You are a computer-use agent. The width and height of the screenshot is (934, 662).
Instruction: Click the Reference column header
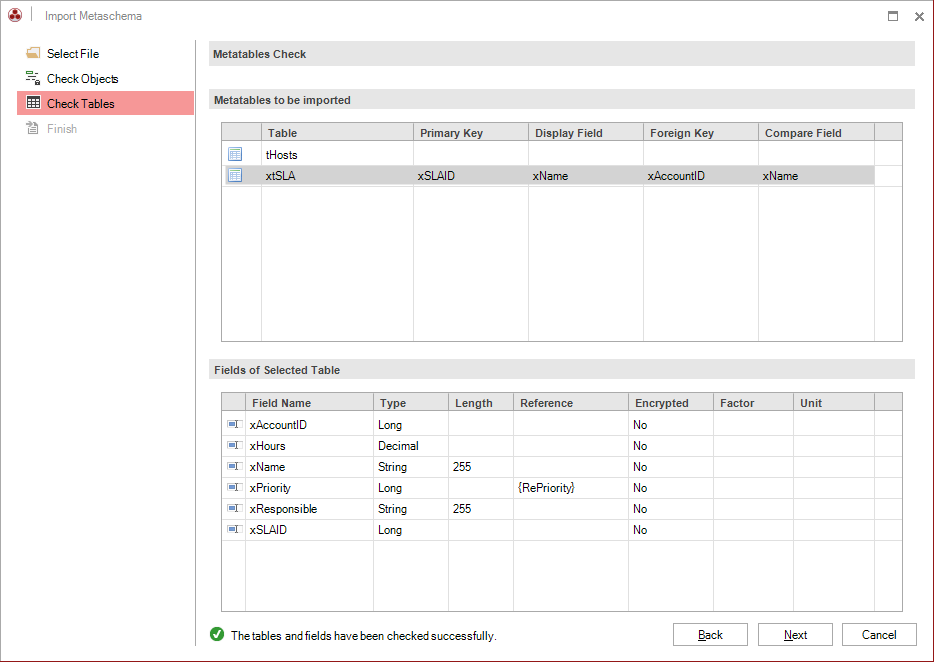(x=571, y=402)
